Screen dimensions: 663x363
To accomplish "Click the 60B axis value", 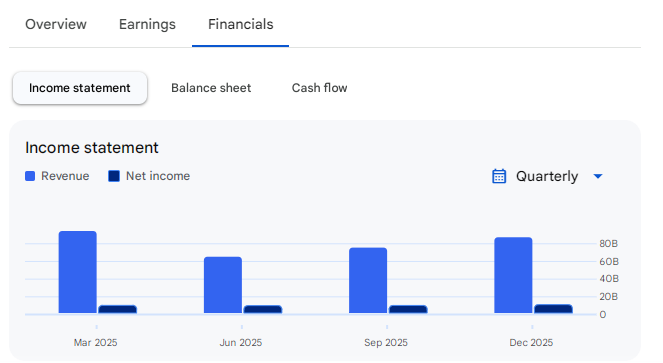I will tap(609, 261).
